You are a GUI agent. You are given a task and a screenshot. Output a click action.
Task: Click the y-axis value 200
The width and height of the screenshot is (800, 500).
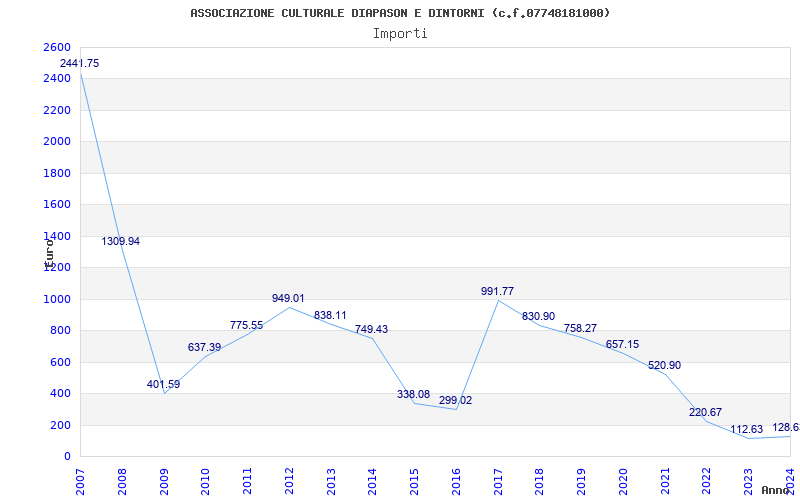click(60, 425)
